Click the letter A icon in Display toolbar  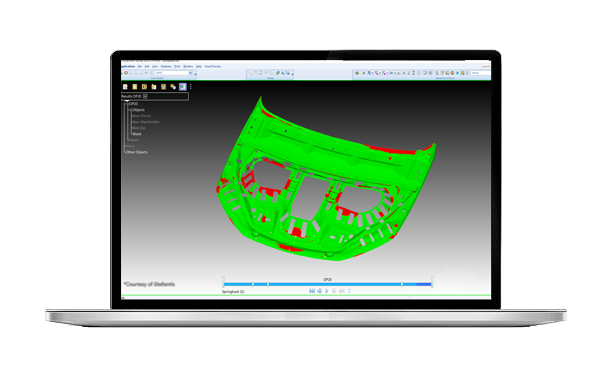pyautogui.click(x=283, y=73)
